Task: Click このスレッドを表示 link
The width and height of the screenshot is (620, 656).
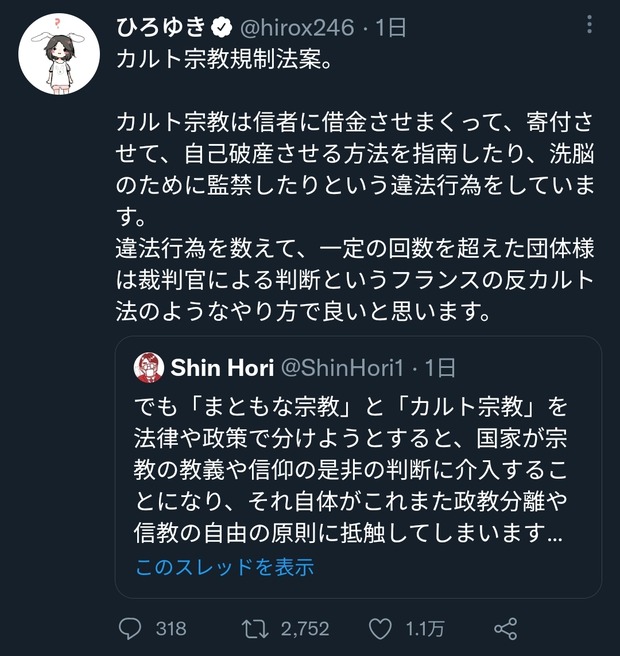Action: coord(225,567)
